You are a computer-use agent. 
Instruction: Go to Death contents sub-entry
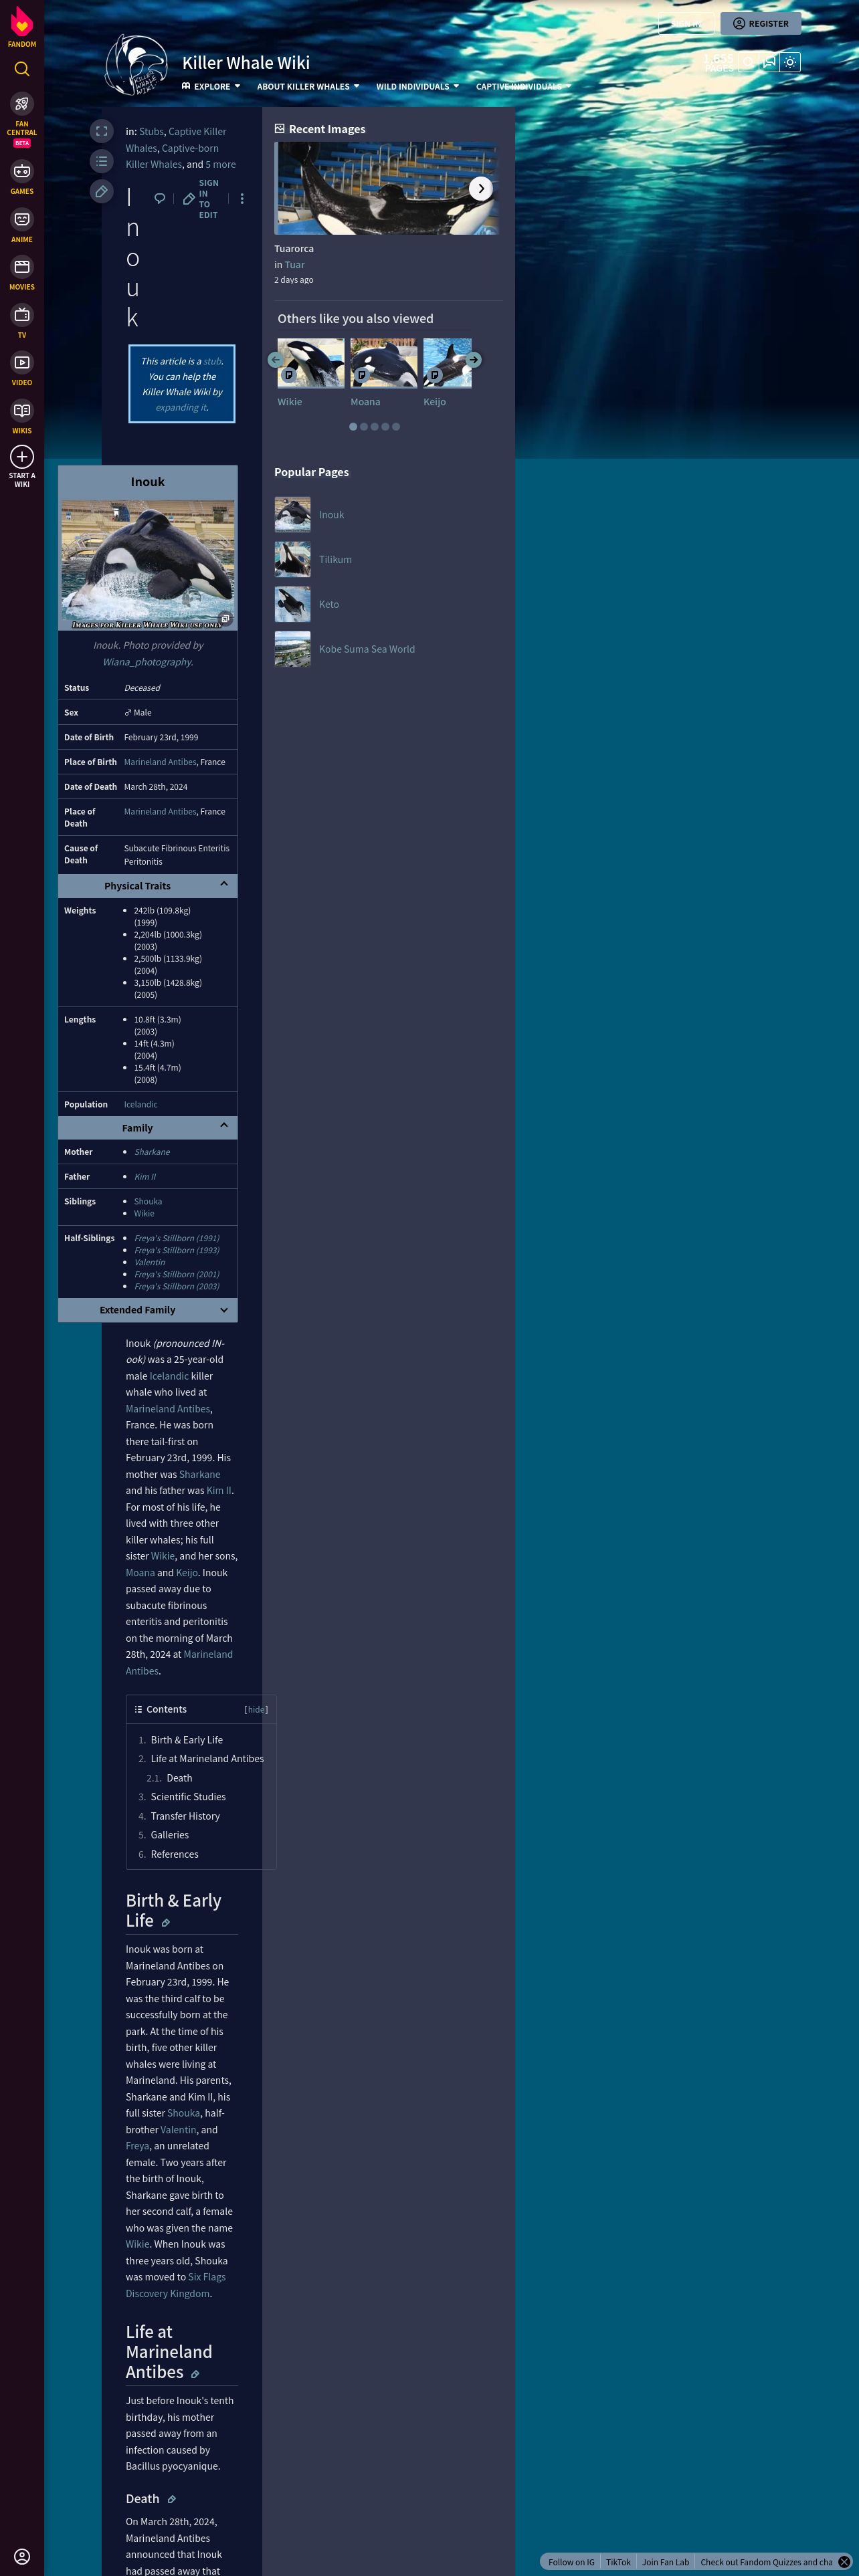[179, 1778]
